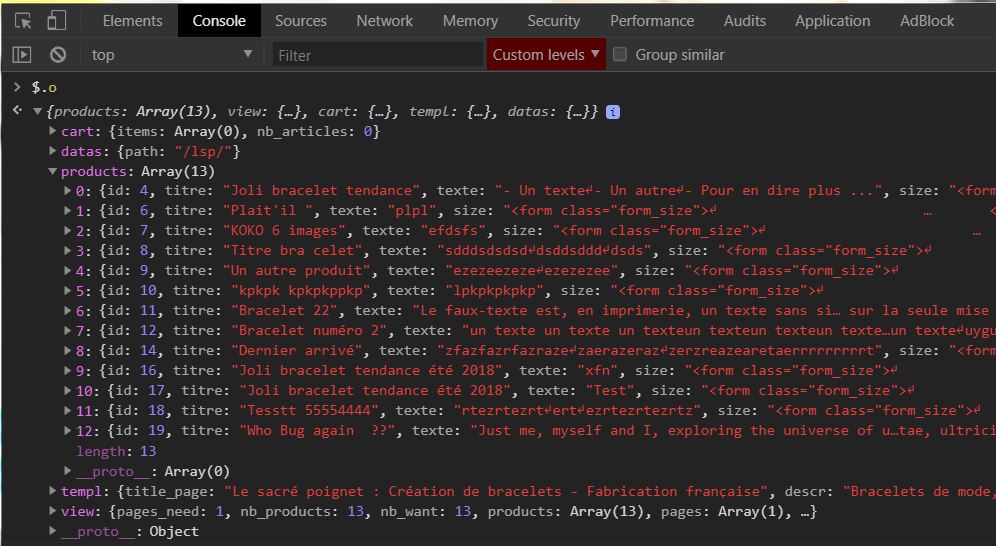Click the inspect element picker icon
The height and width of the screenshot is (546, 996).
point(23,21)
